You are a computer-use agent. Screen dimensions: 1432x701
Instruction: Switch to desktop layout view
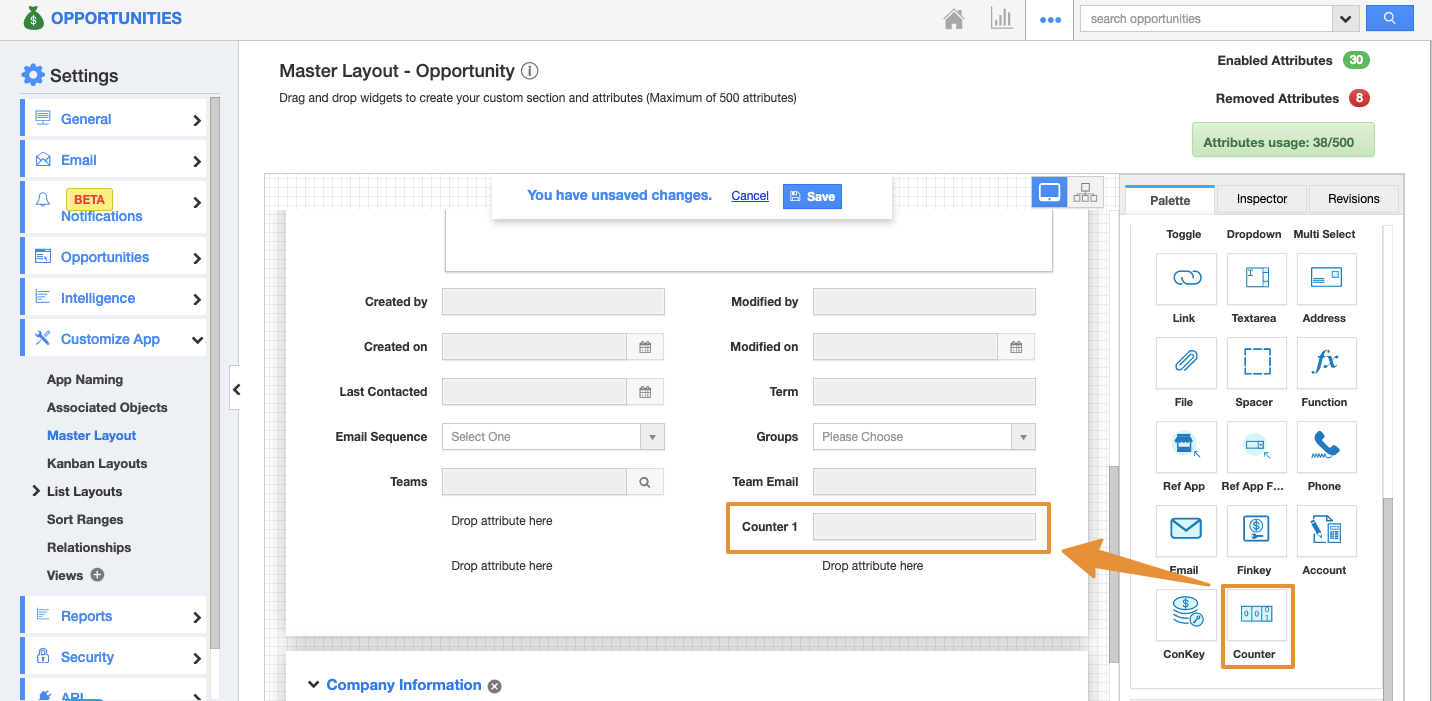pyautogui.click(x=1049, y=193)
